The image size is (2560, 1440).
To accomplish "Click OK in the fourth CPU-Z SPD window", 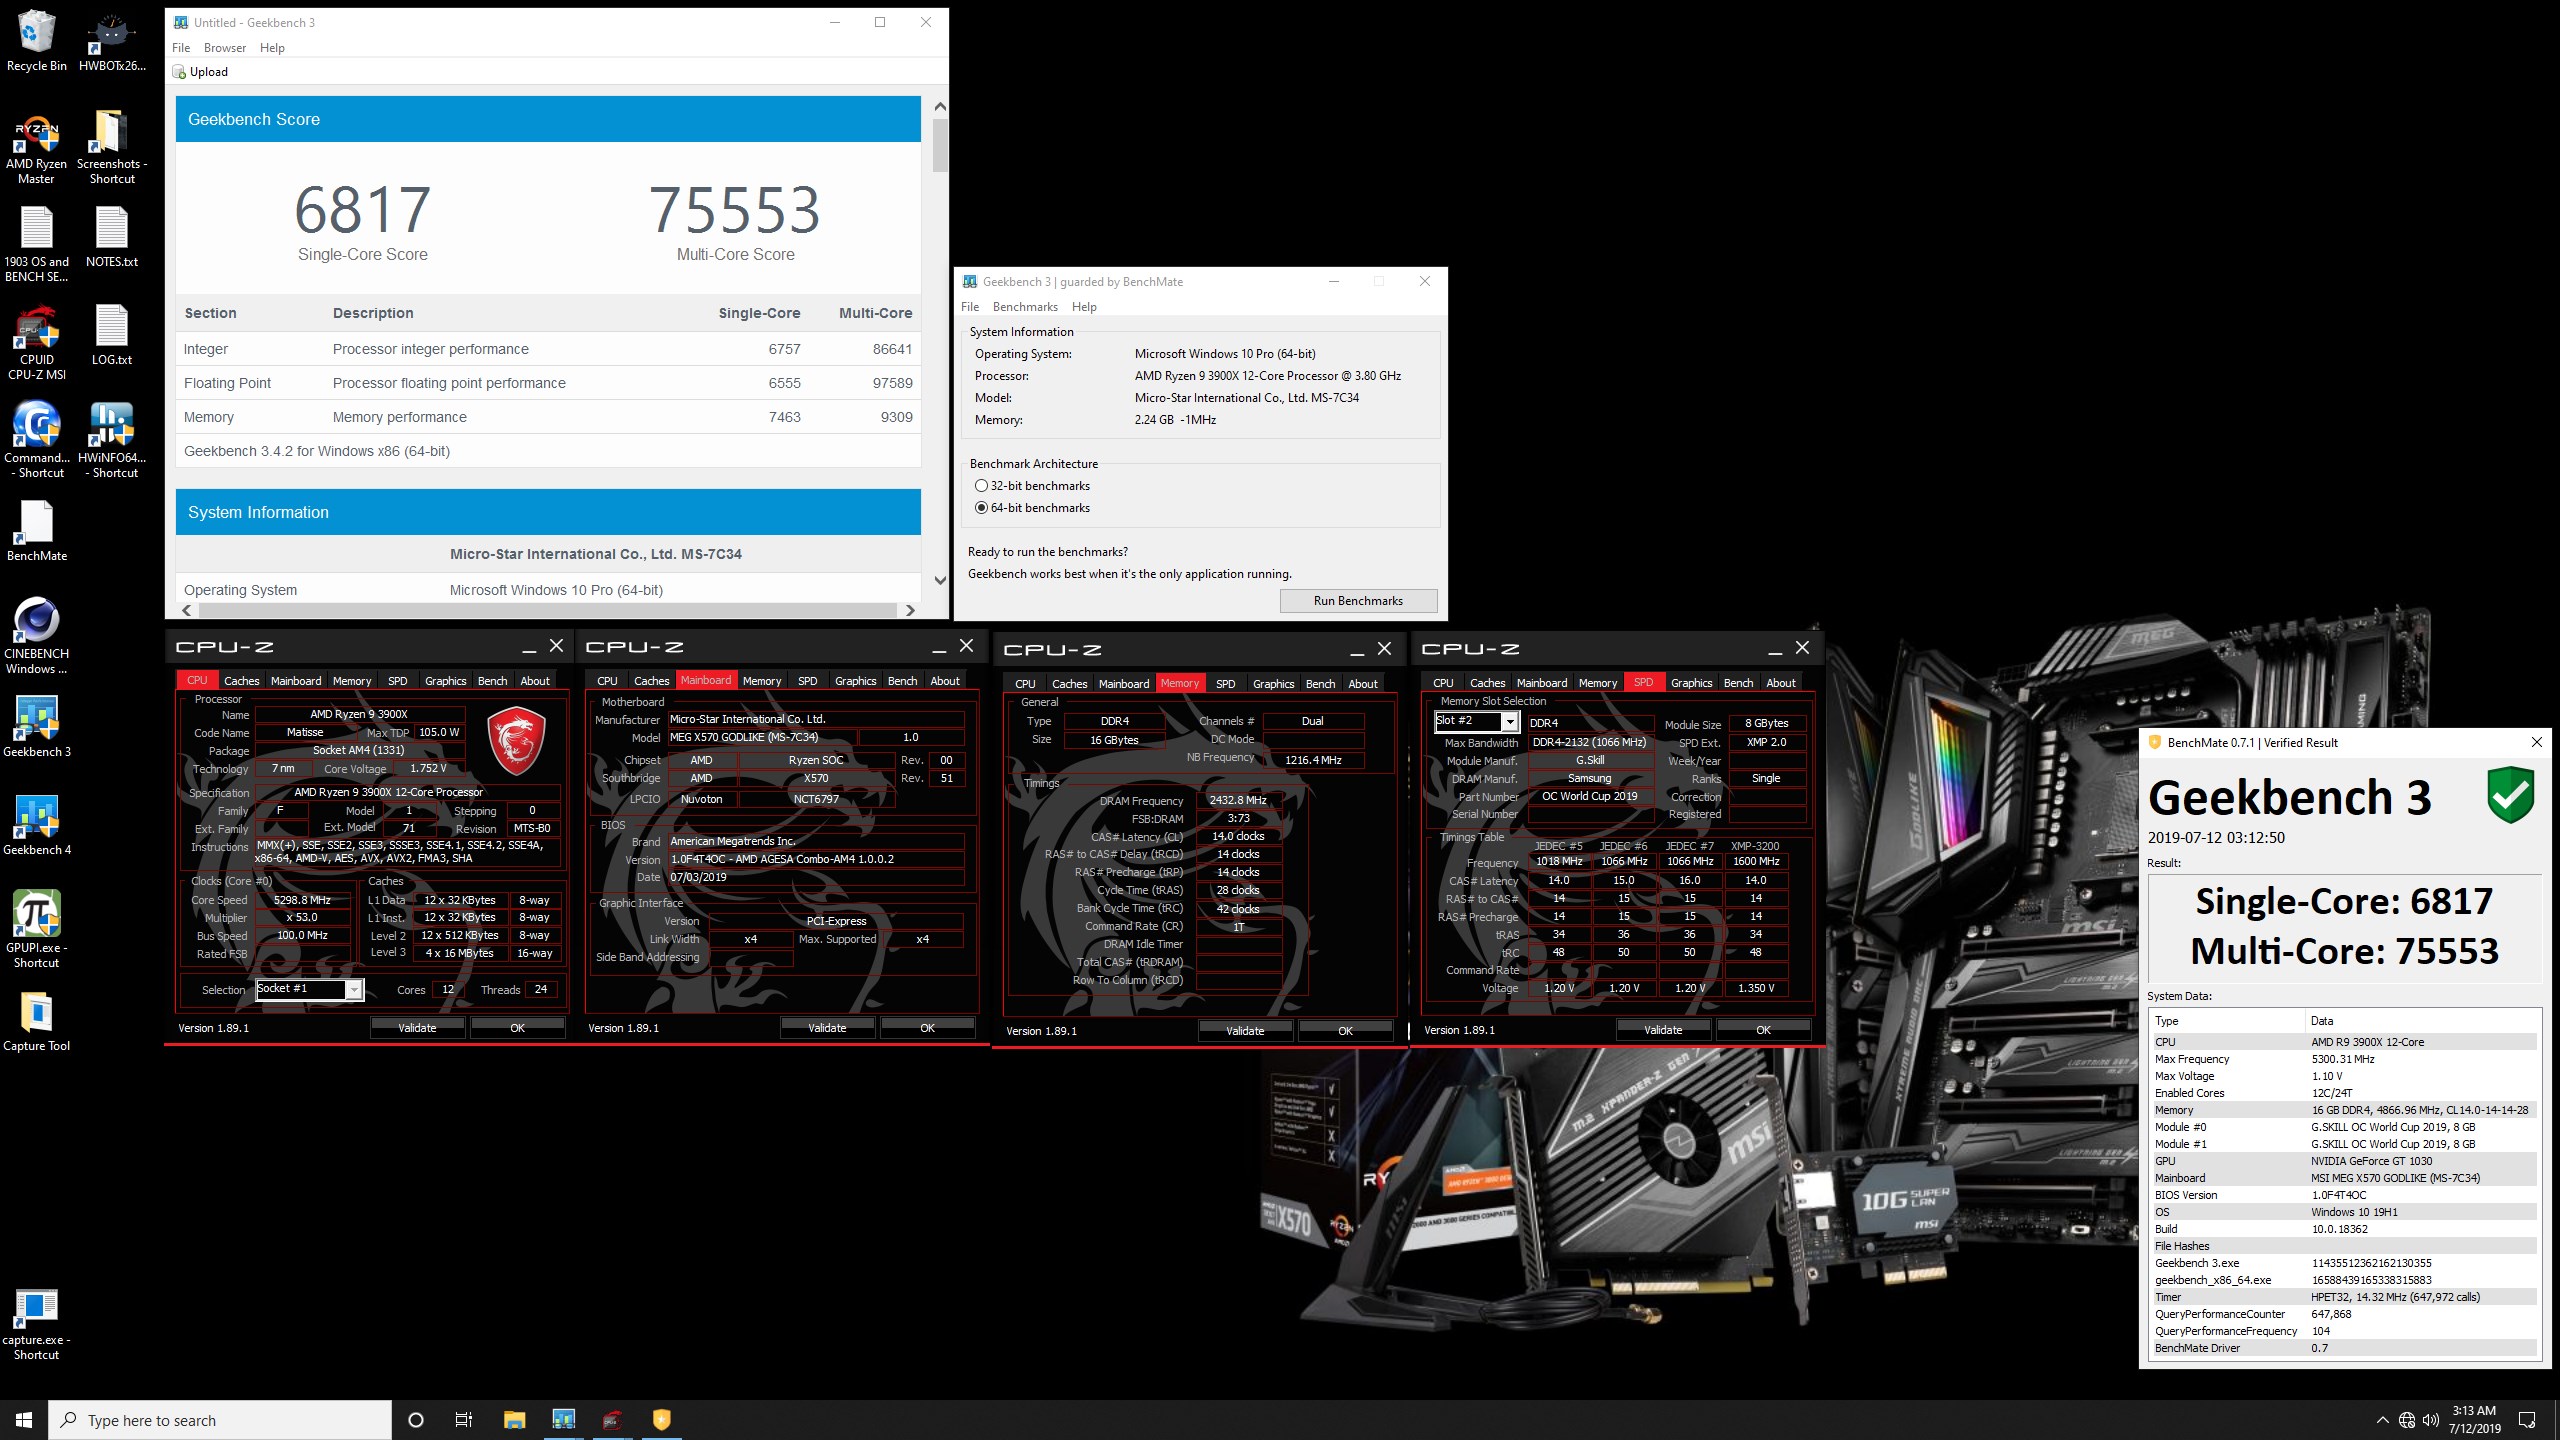I will click(x=1763, y=1030).
